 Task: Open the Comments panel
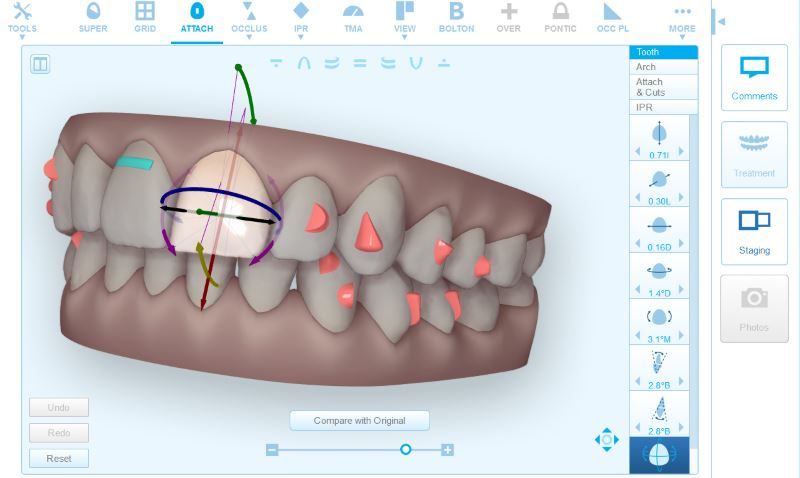[753, 77]
